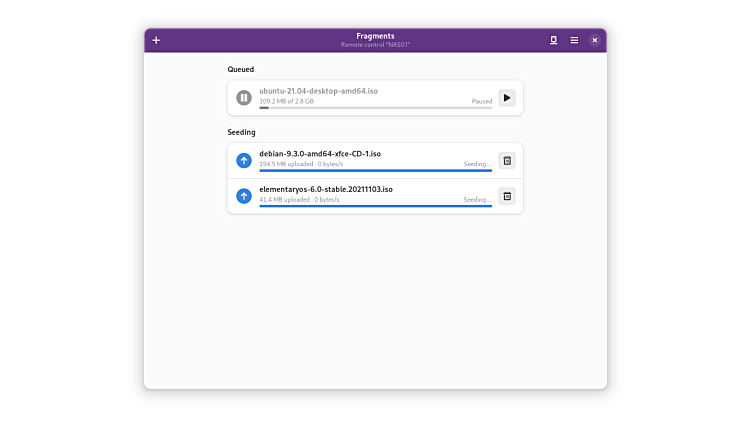Viewport: 752px width, 423px height.
Task: Click the debian torrent seeding progress bar
Action: (375, 170)
